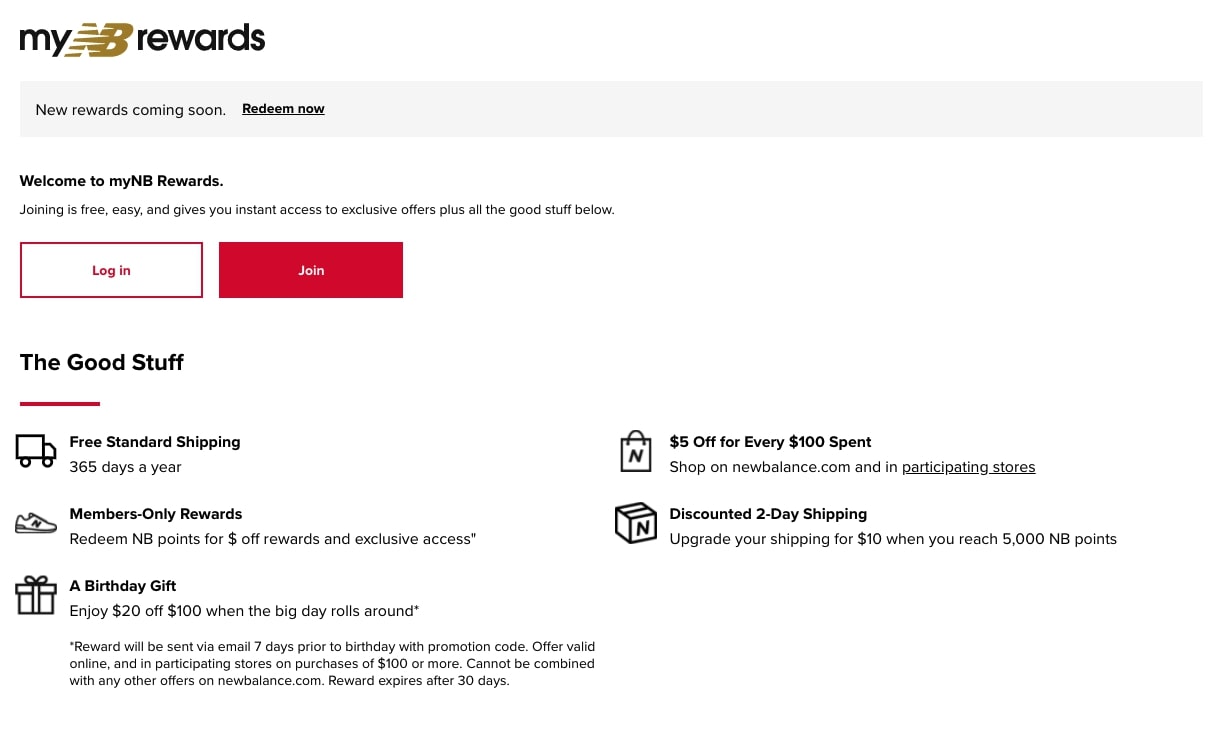
Task: Click the Discounted 2-Day Shipping heading
Action: (x=768, y=514)
